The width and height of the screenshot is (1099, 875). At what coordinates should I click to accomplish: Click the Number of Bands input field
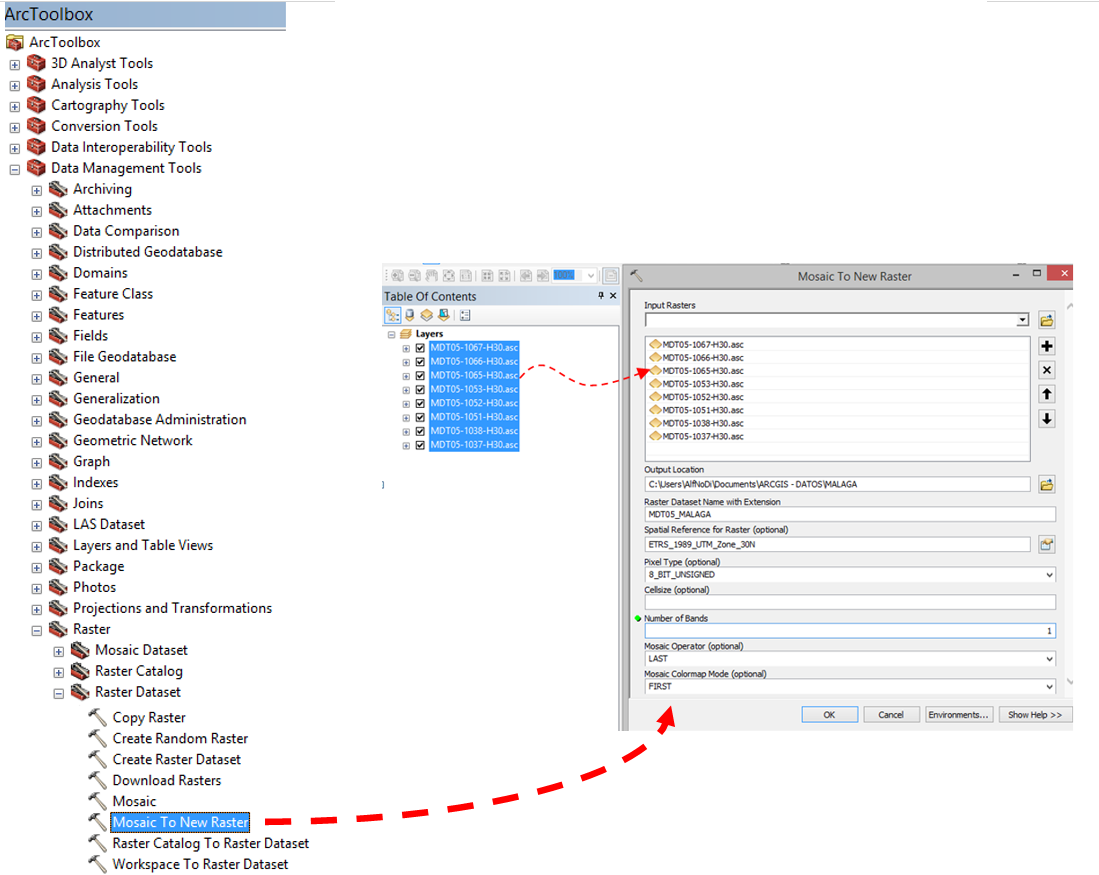pyautogui.click(x=849, y=631)
